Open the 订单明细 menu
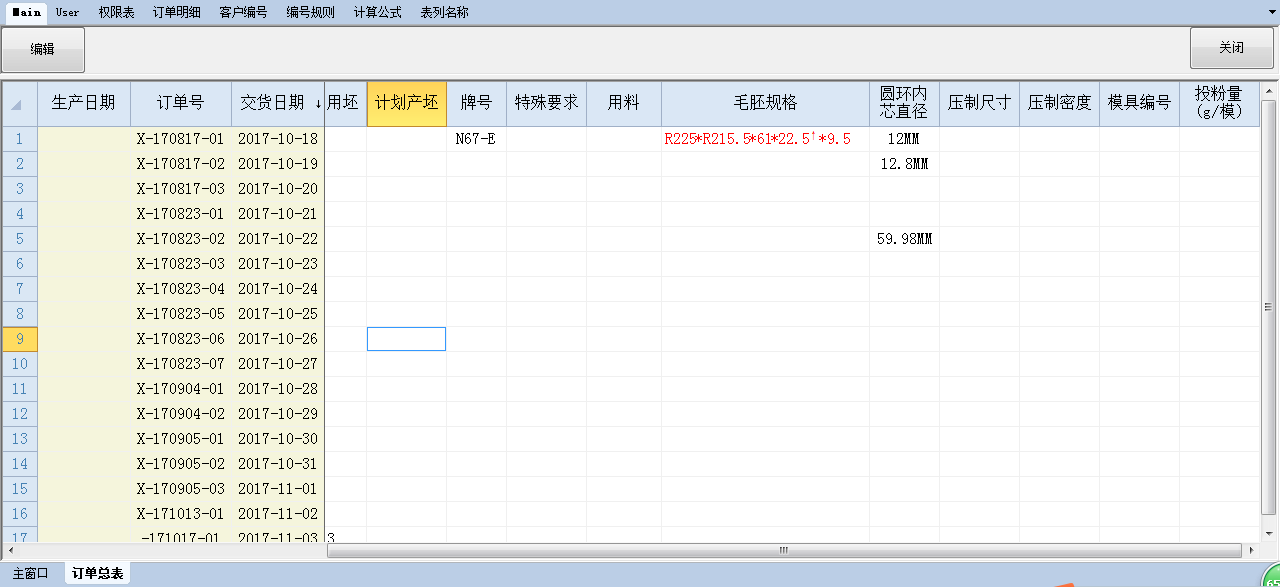This screenshot has width=1280, height=587. (176, 13)
